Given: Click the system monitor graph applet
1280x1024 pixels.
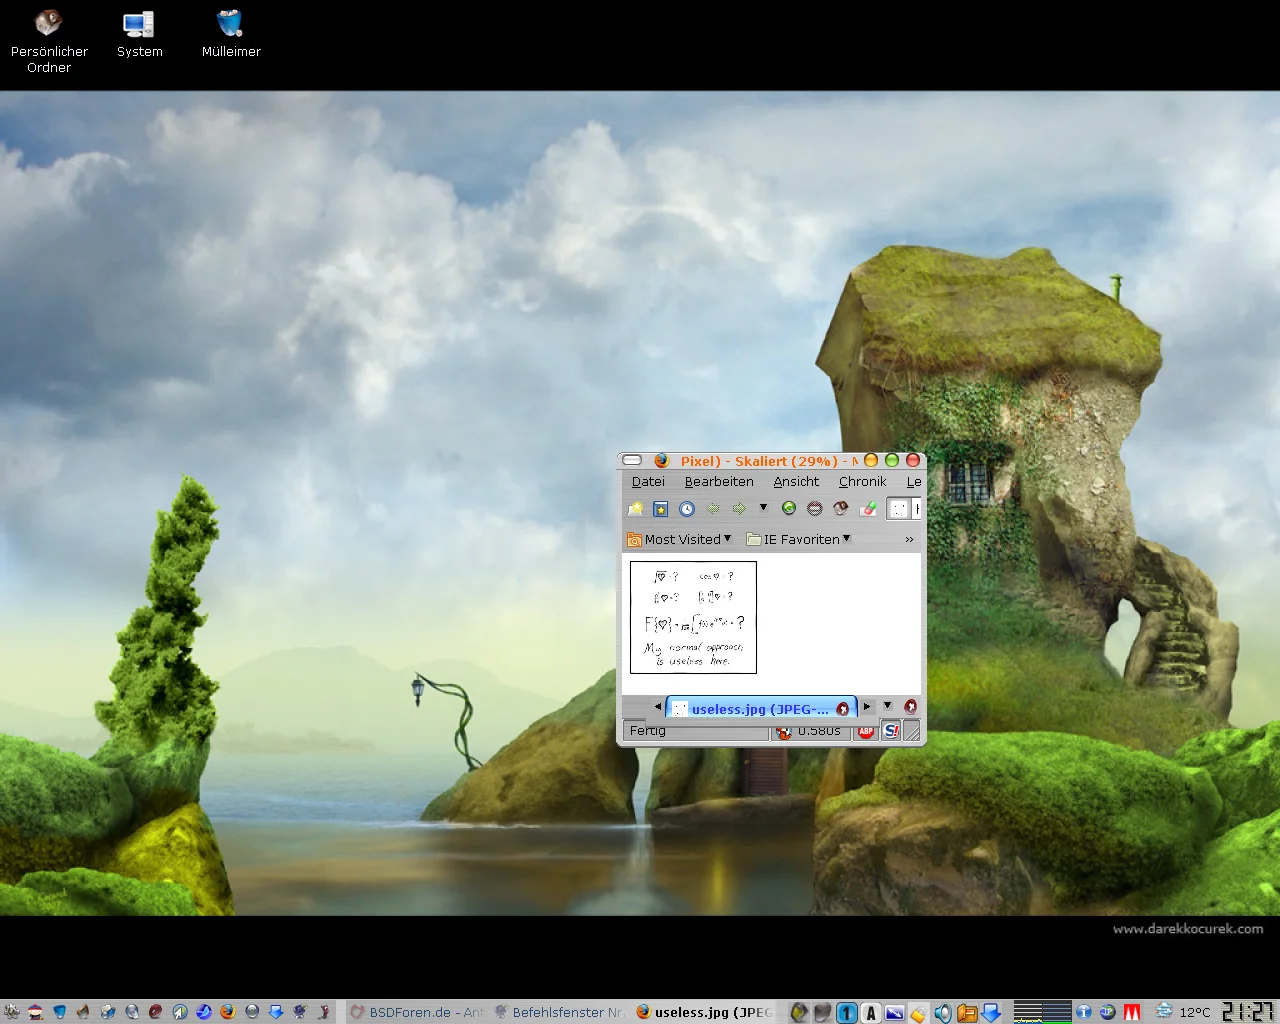Looking at the screenshot, I should point(1043,1012).
